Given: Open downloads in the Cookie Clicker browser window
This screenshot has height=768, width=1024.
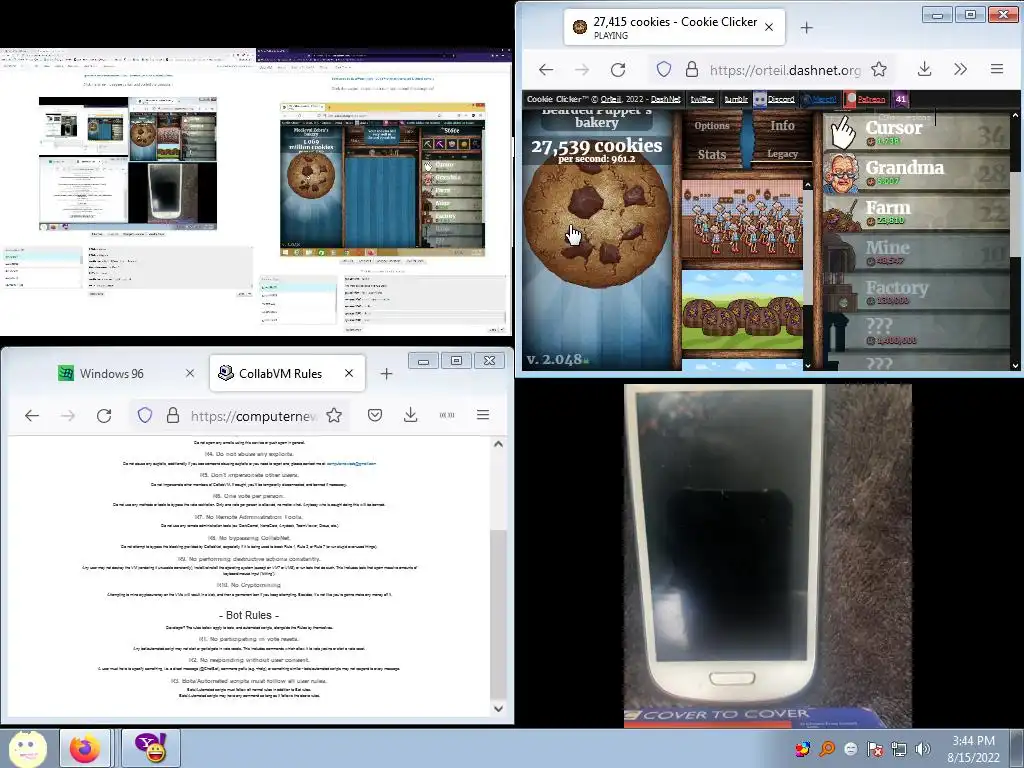Looking at the screenshot, I should pos(924,69).
